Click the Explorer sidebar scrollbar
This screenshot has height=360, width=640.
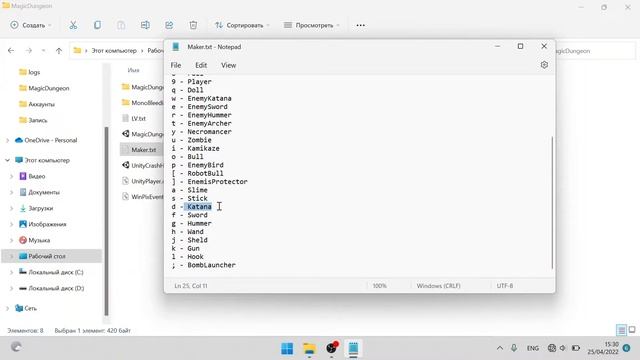coord(107,220)
